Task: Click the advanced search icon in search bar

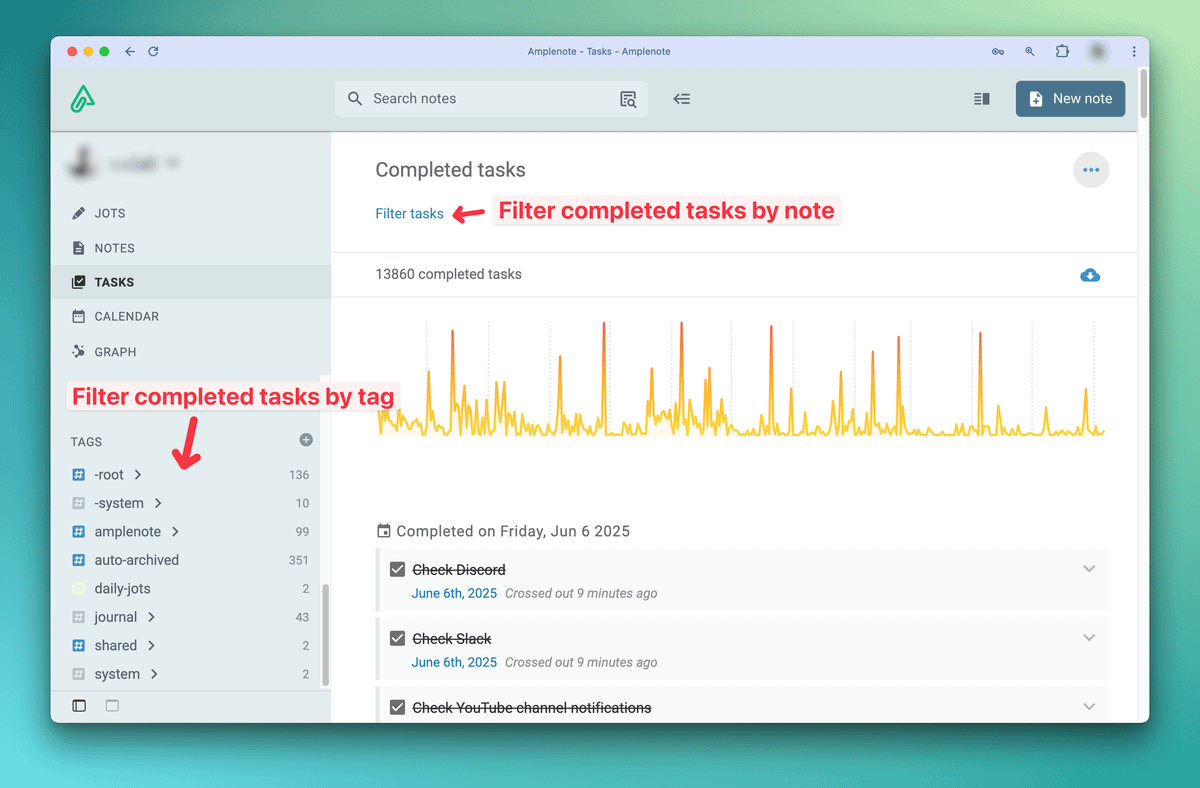Action: pyautogui.click(x=628, y=99)
